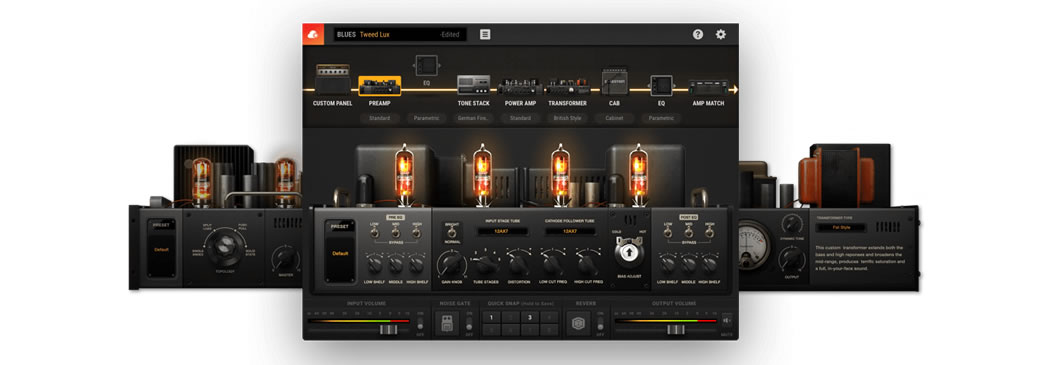Open the Input Stage Tube 12AX7 selector
1052x365 pixels.
point(503,231)
